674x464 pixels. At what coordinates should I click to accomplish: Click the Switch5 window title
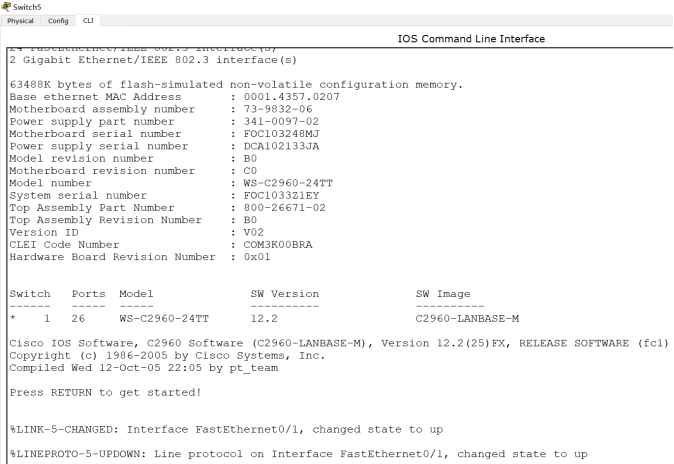click(x=27, y=7)
